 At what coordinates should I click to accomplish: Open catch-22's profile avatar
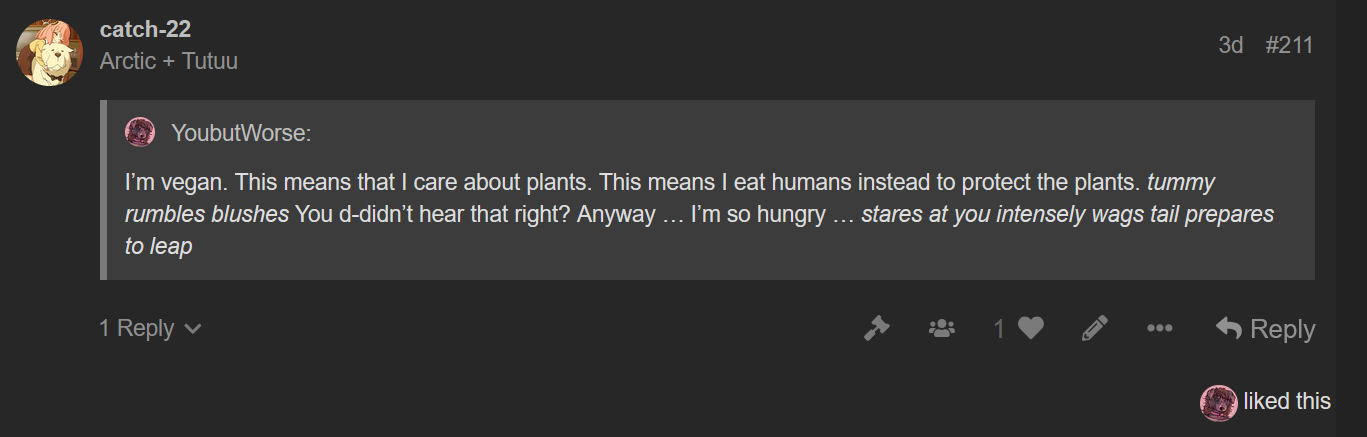point(49,53)
